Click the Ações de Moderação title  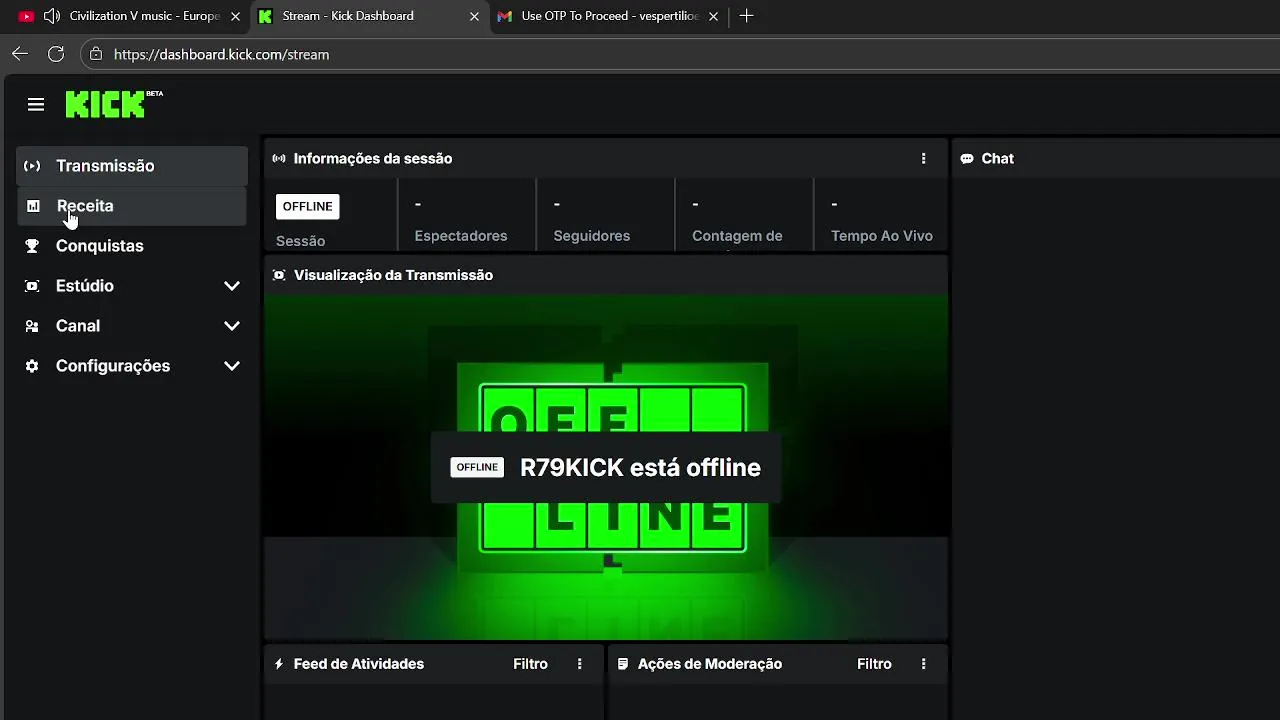tap(710, 664)
